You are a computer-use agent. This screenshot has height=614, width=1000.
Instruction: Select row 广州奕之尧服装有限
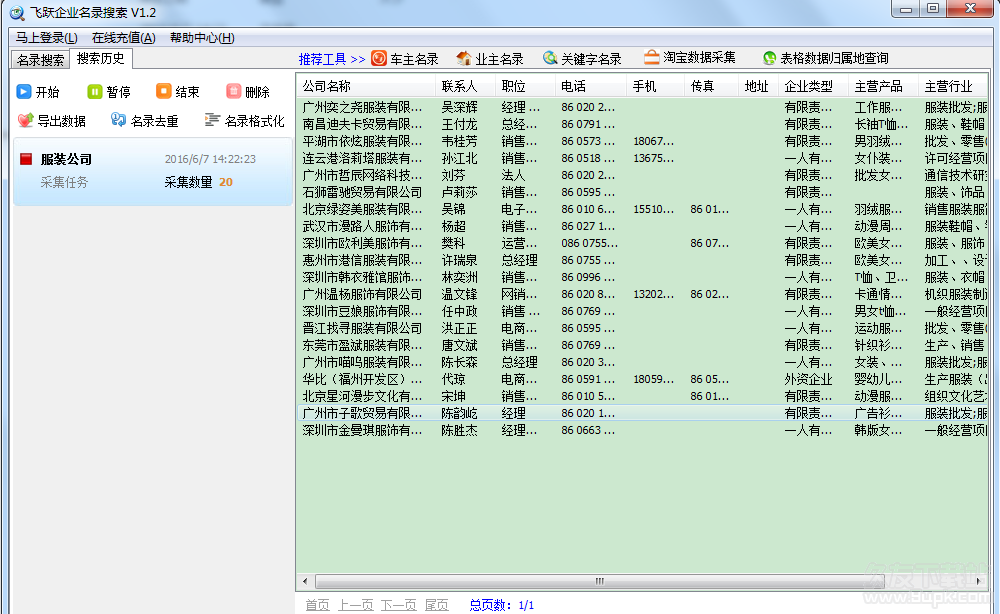coord(642,107)
